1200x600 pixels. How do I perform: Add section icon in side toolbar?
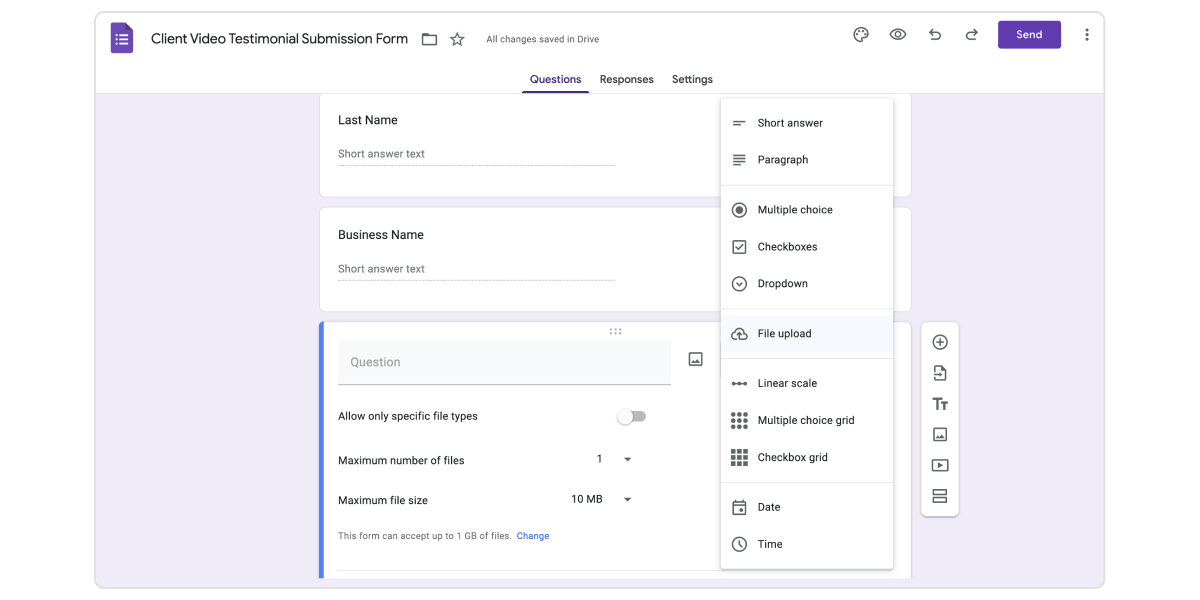coord(940,497)
